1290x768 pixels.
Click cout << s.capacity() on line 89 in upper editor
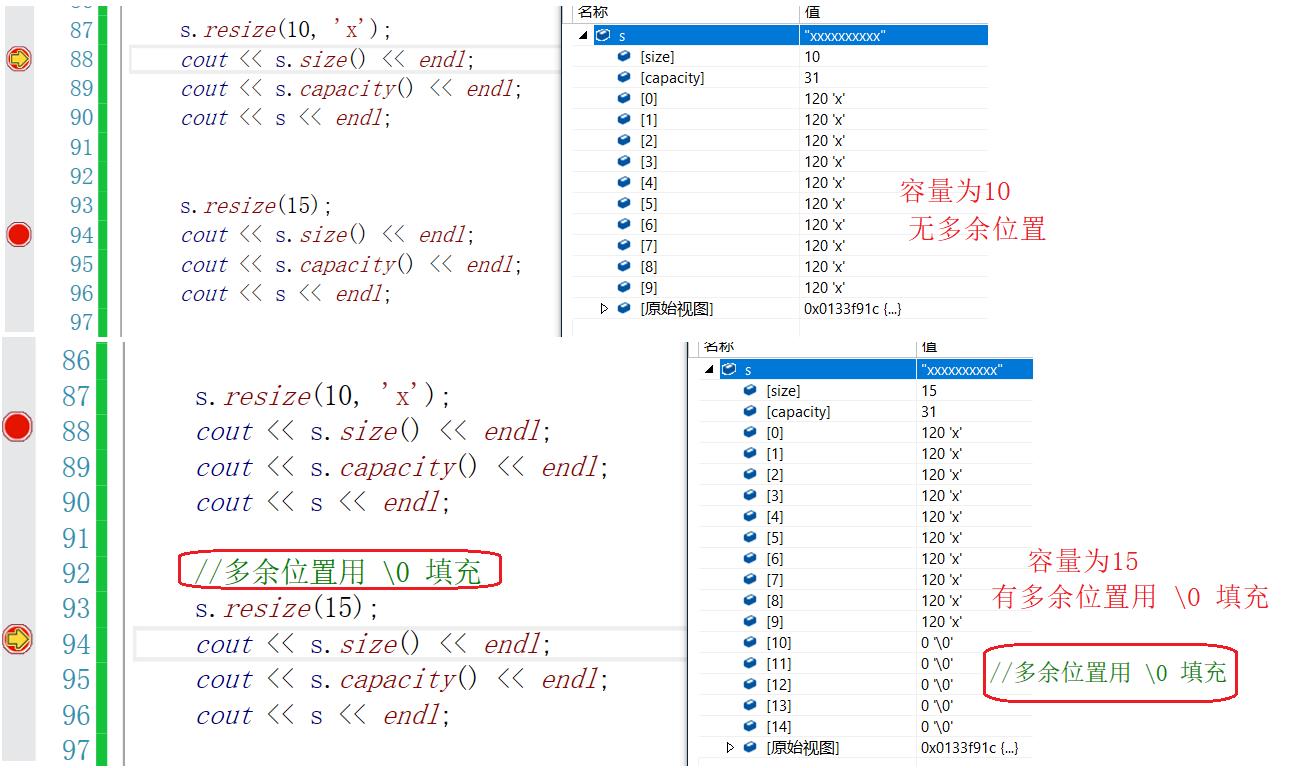click(297, 89)
